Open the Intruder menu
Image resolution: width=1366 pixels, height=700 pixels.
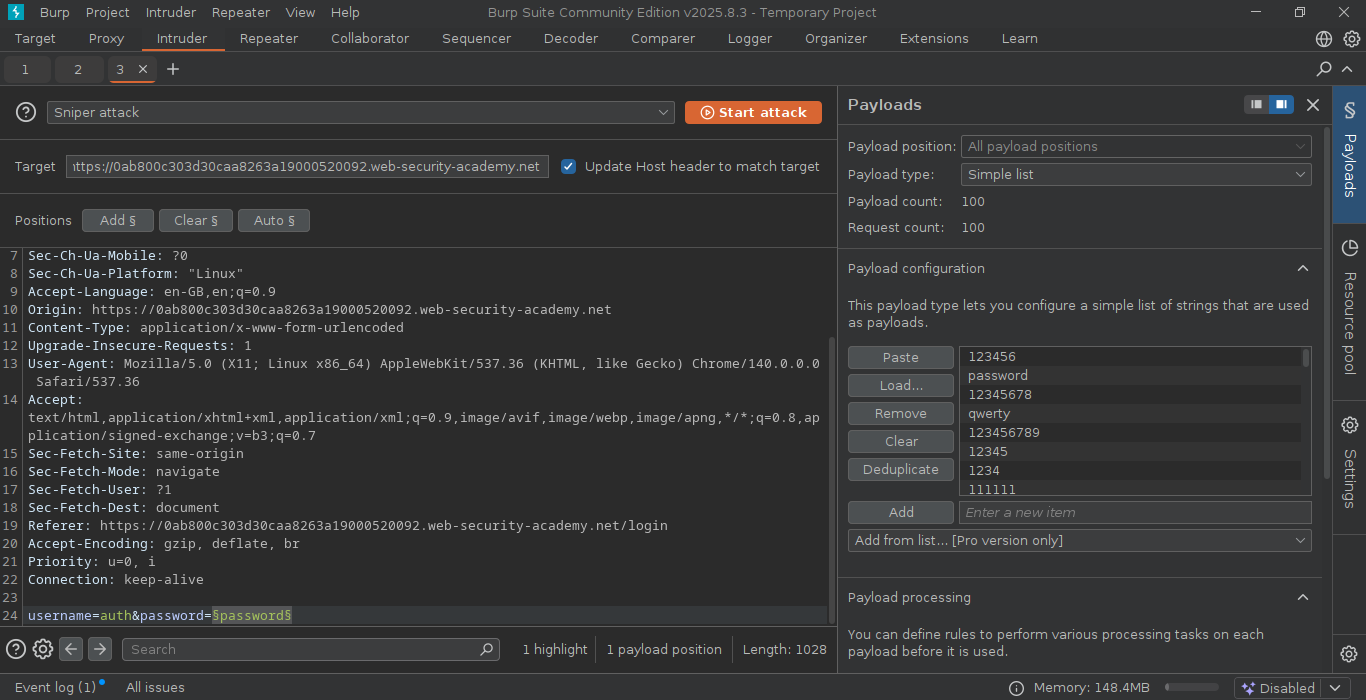170,12
